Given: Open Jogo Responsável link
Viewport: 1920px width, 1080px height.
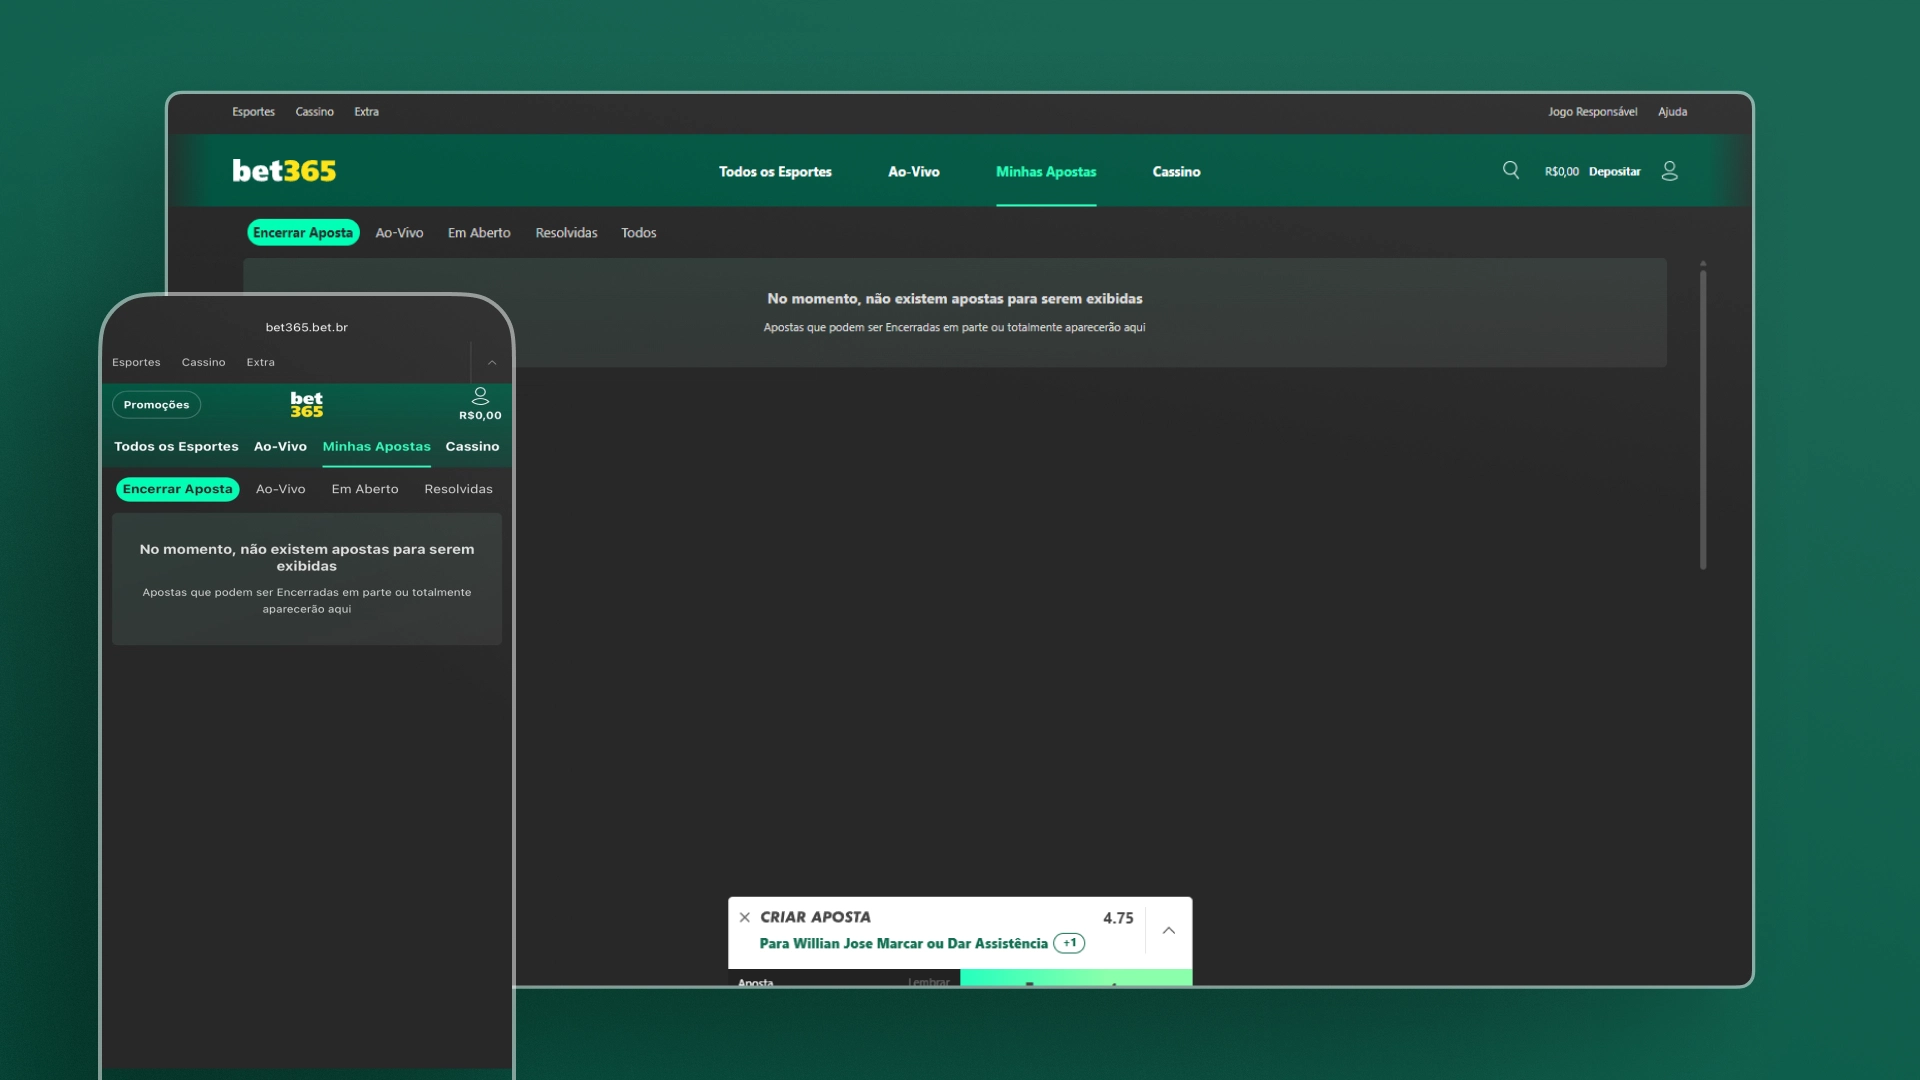Looking at the screenshot, I should tap(1593, 112).
